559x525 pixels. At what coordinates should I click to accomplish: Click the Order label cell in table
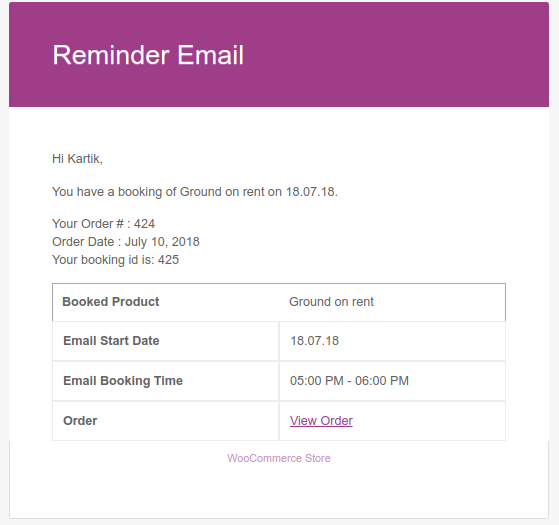[165, 421]
